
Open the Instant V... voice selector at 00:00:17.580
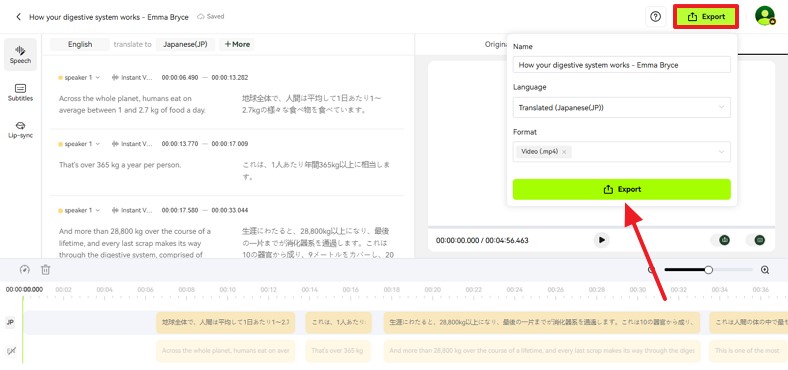click(x=132, y=210)
